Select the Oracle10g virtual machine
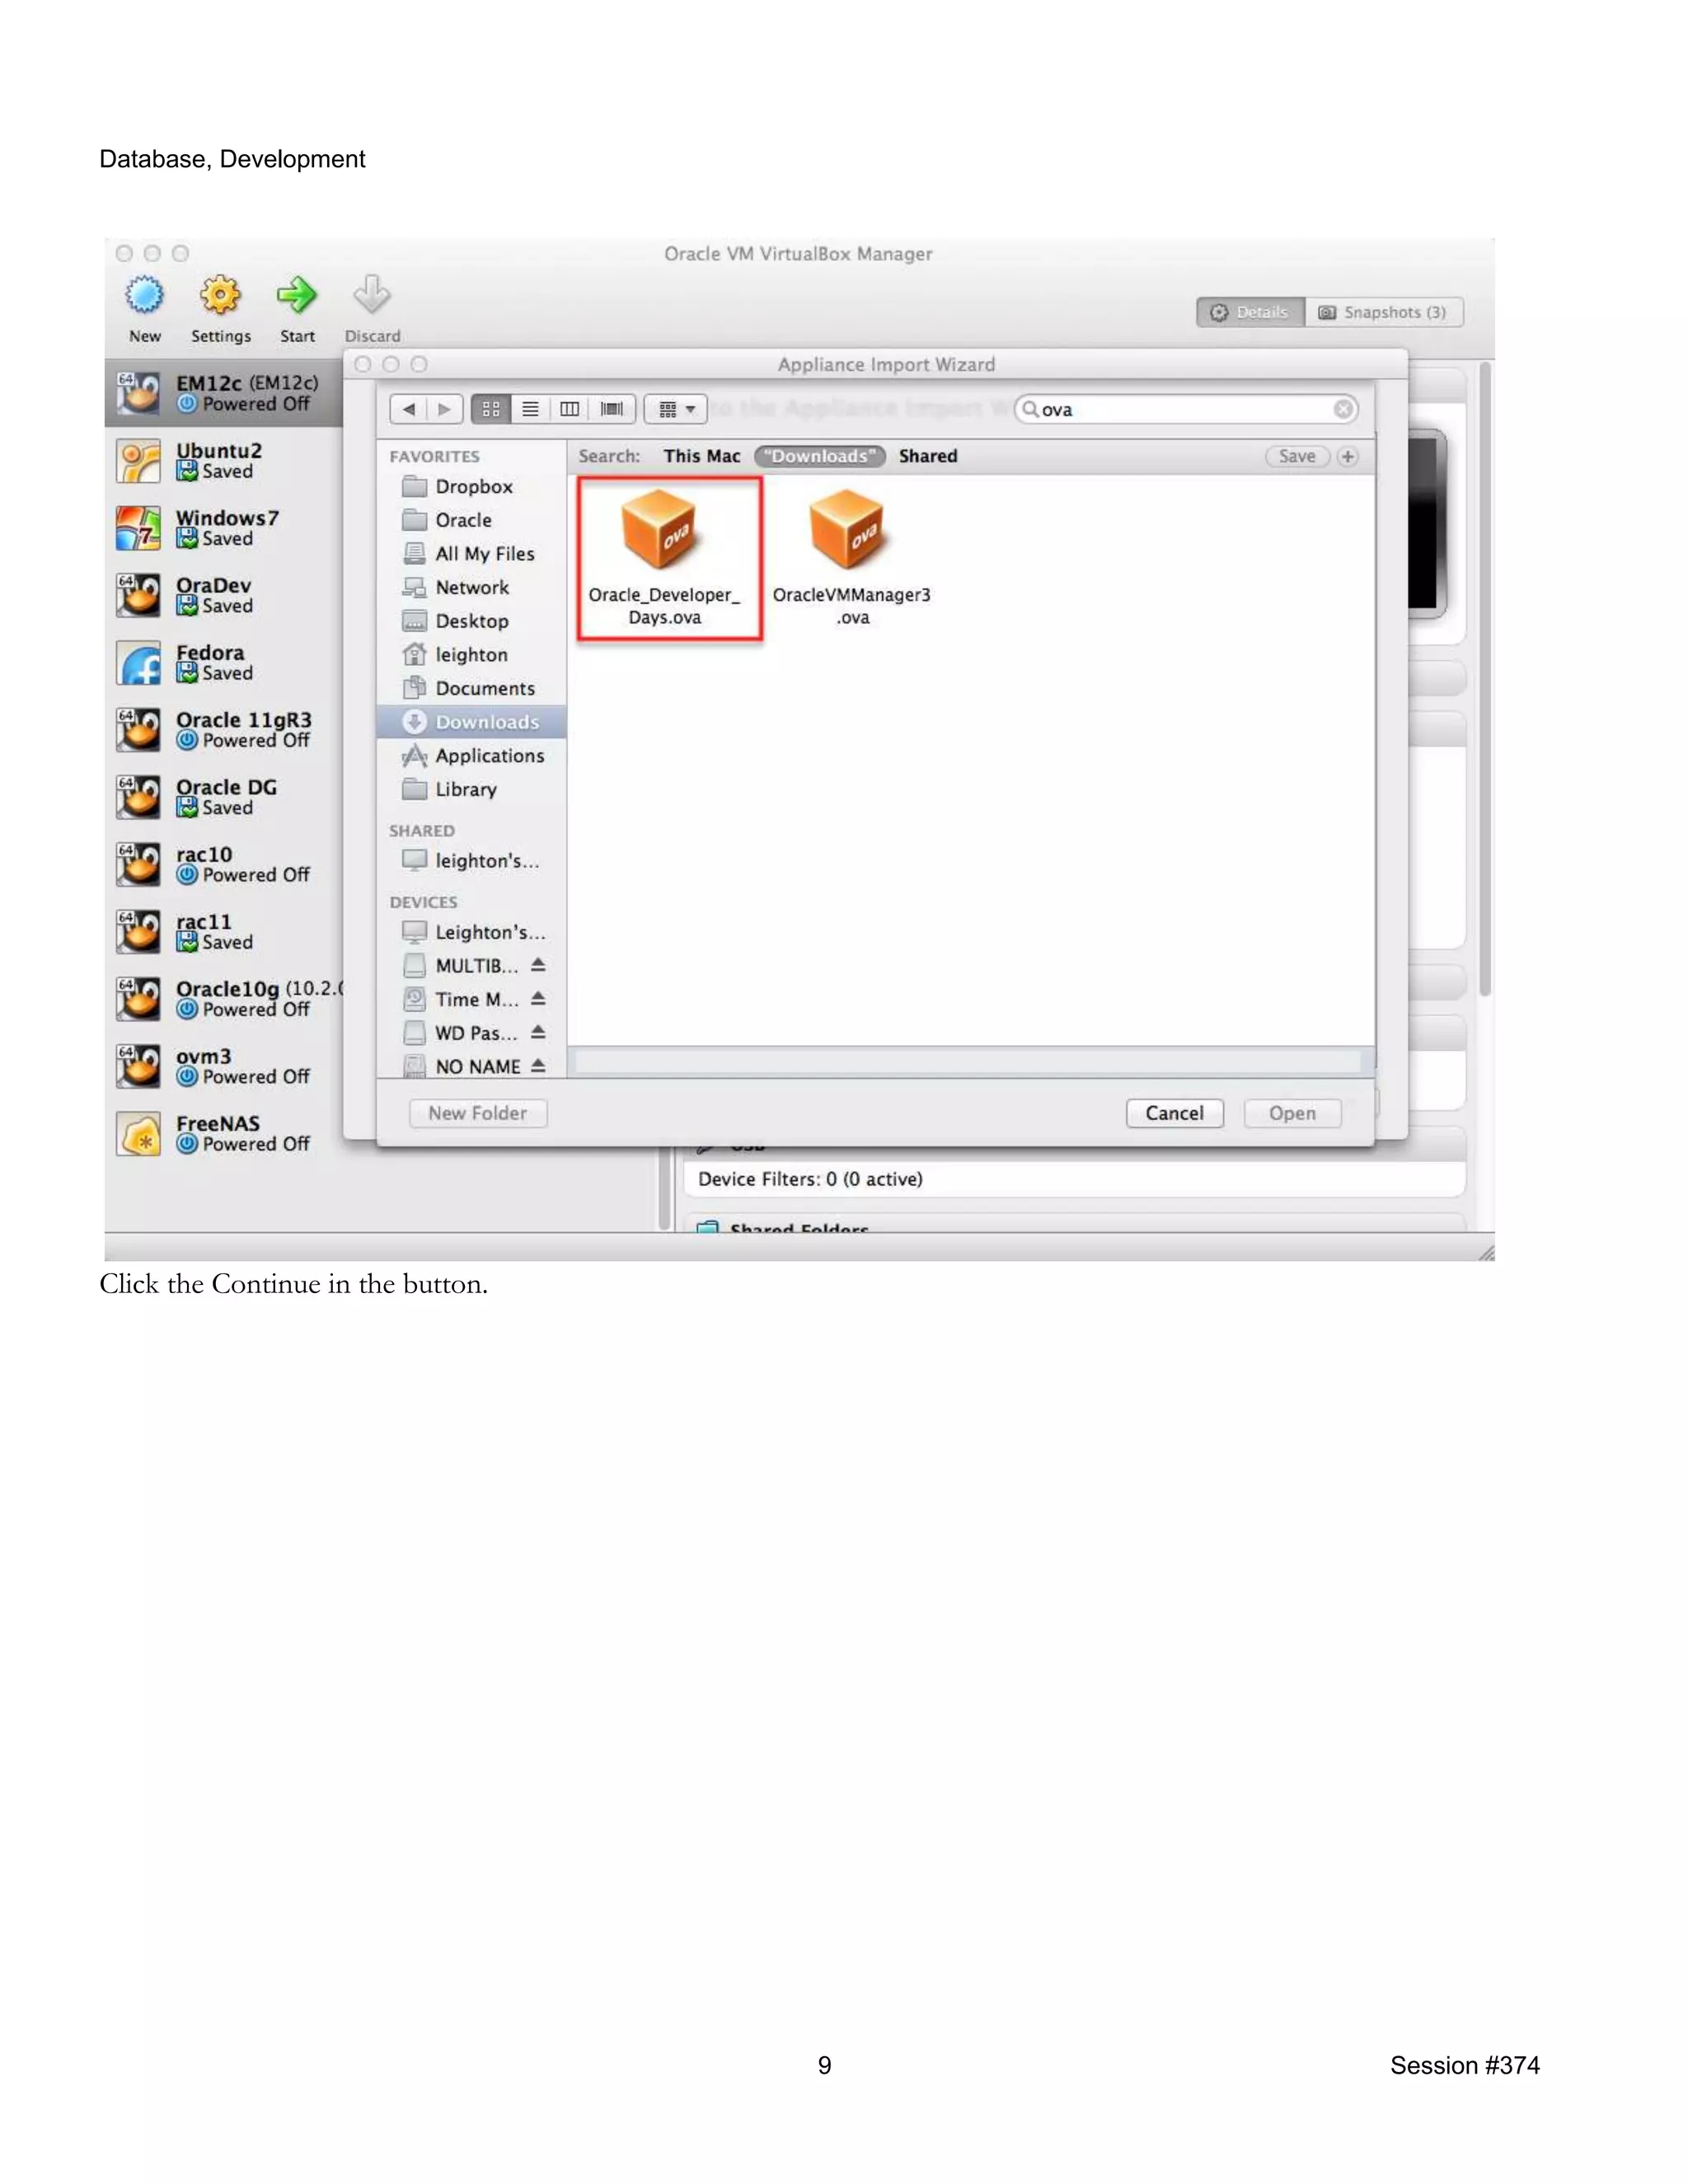The width and height of the screenshot is (1688, 2184). coord(224,999)
